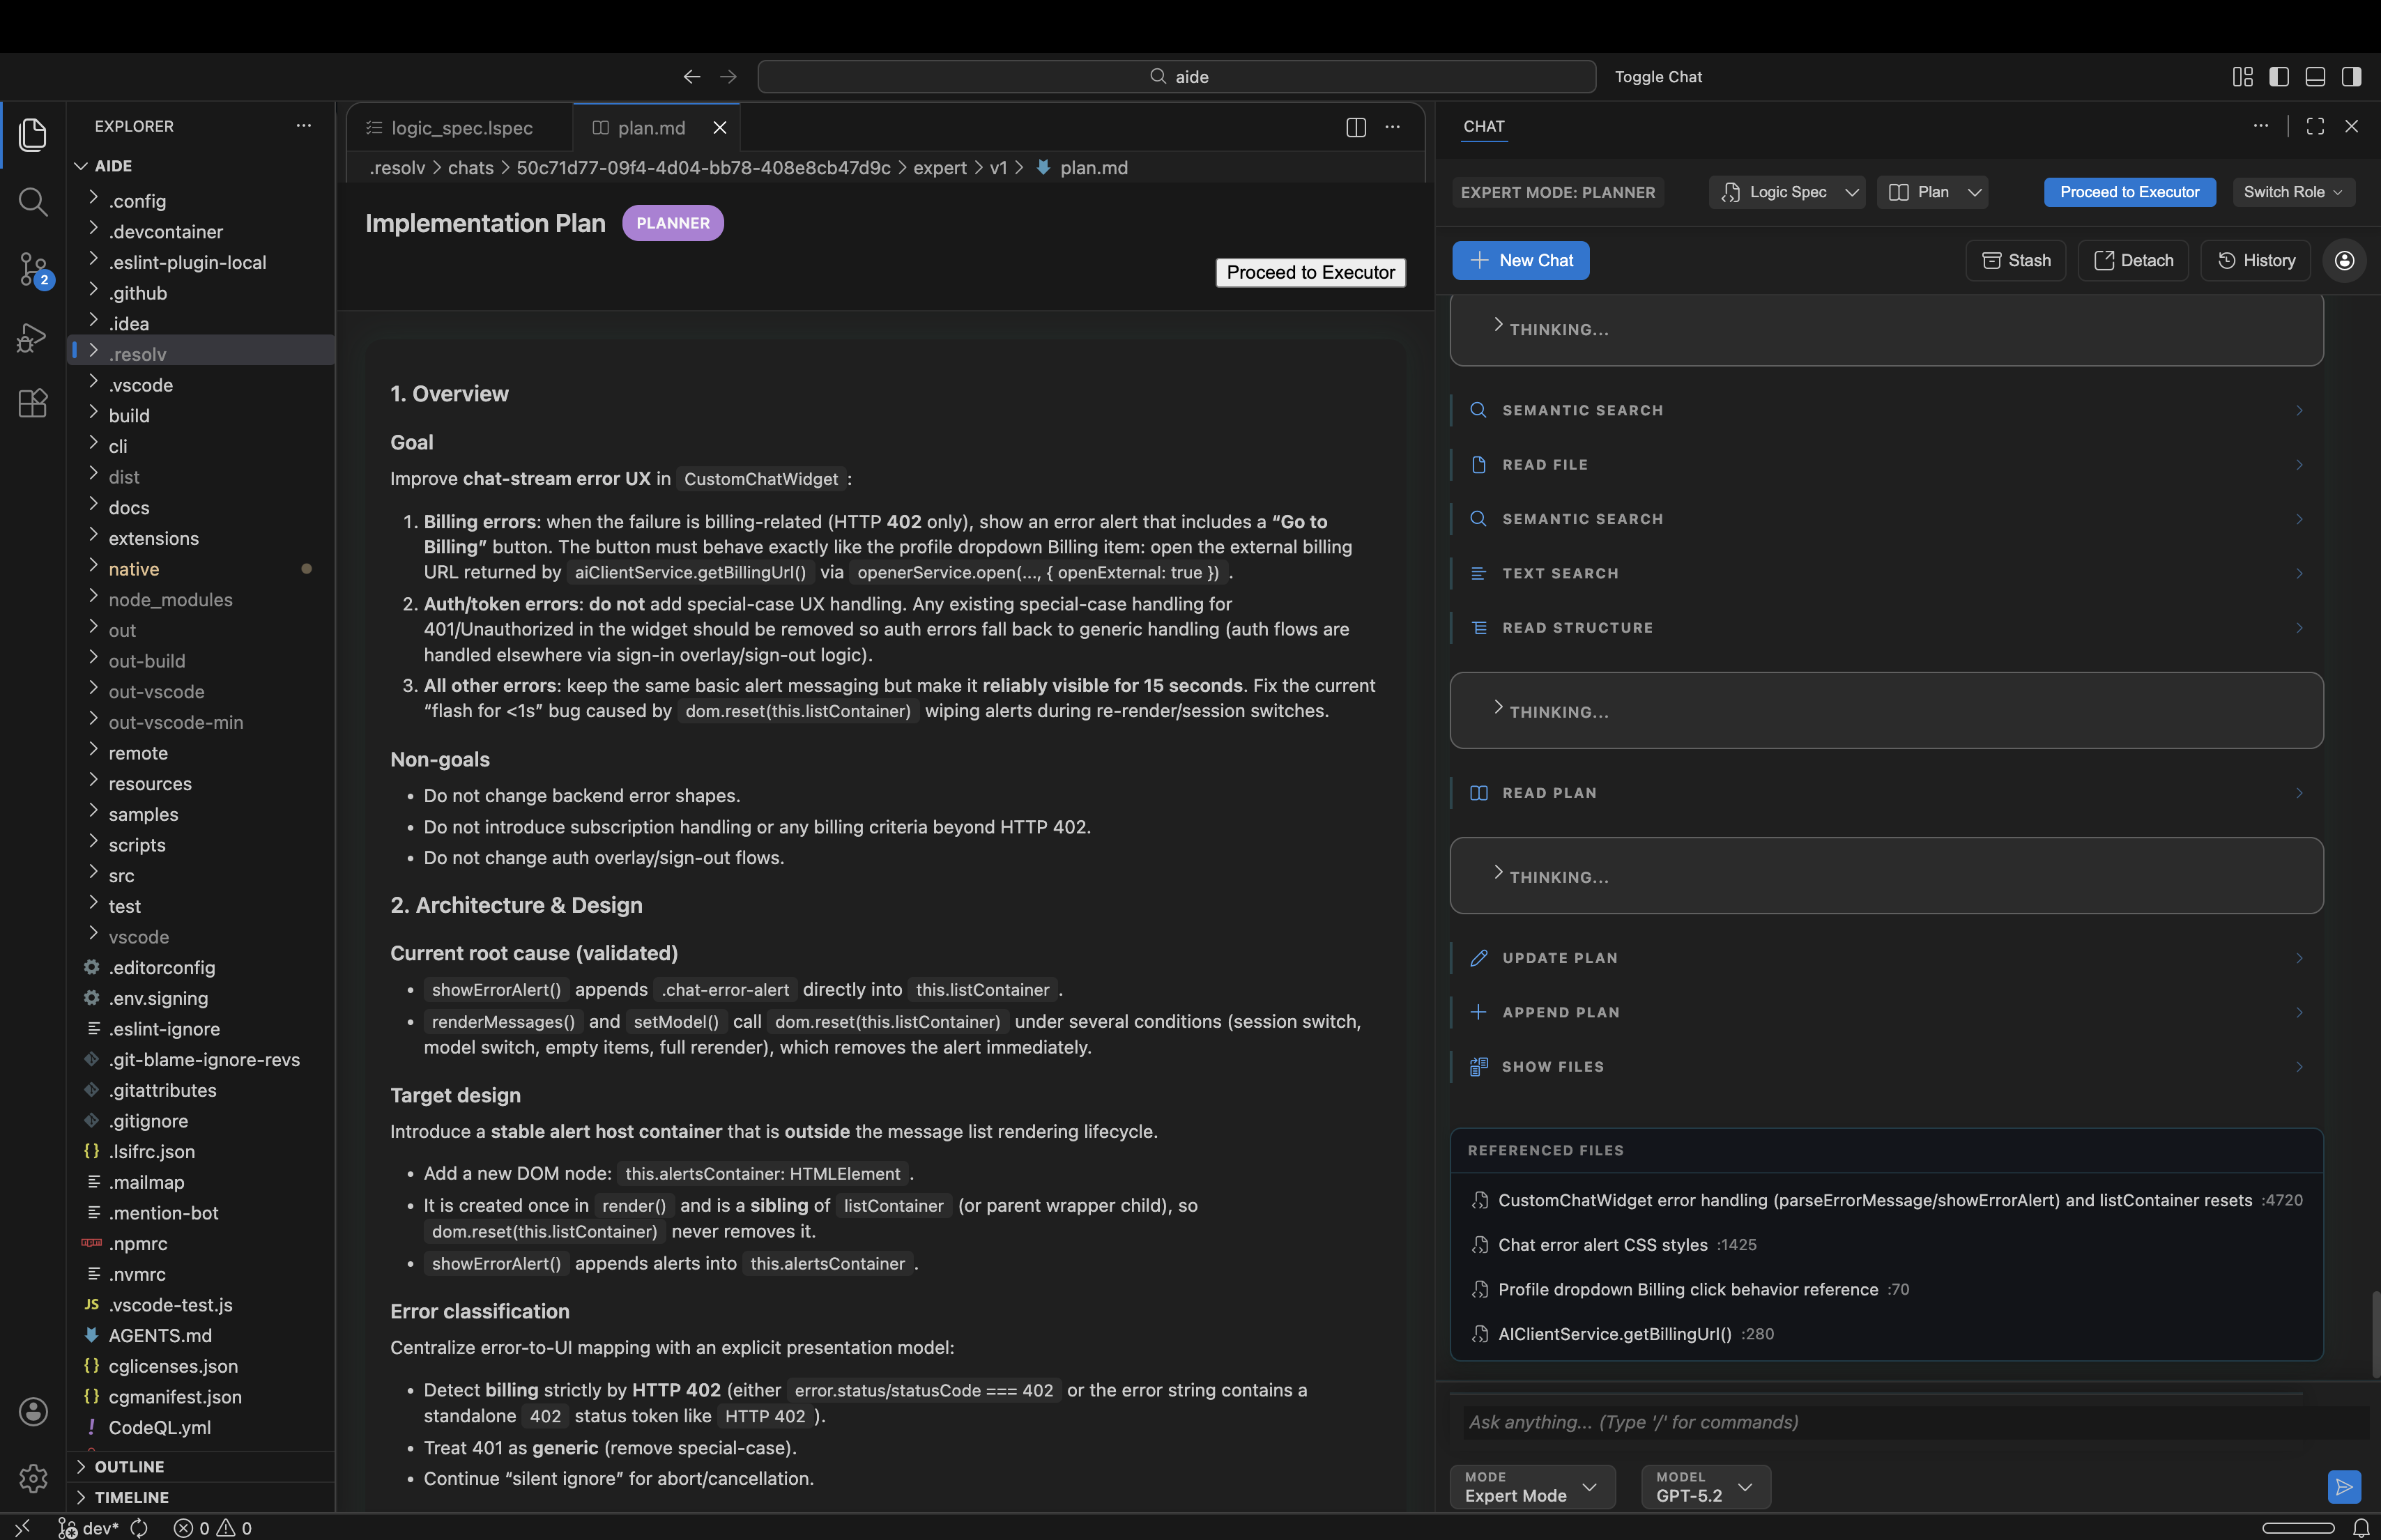Image resolution: width=2381 pixels, height=1540 pixels.
Task: Open the MODEL GPT-5.2 dropdown
Action: click(1705, 1487)
